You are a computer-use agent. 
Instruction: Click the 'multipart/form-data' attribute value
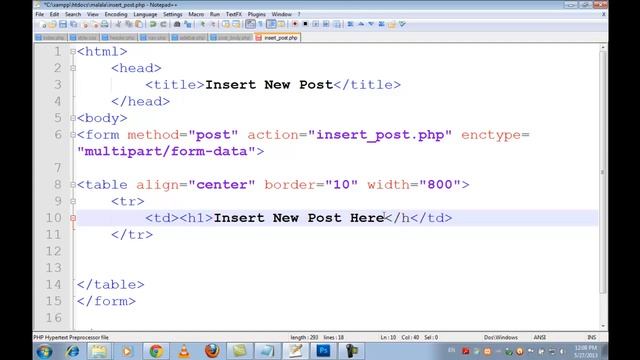pos(167,151)
